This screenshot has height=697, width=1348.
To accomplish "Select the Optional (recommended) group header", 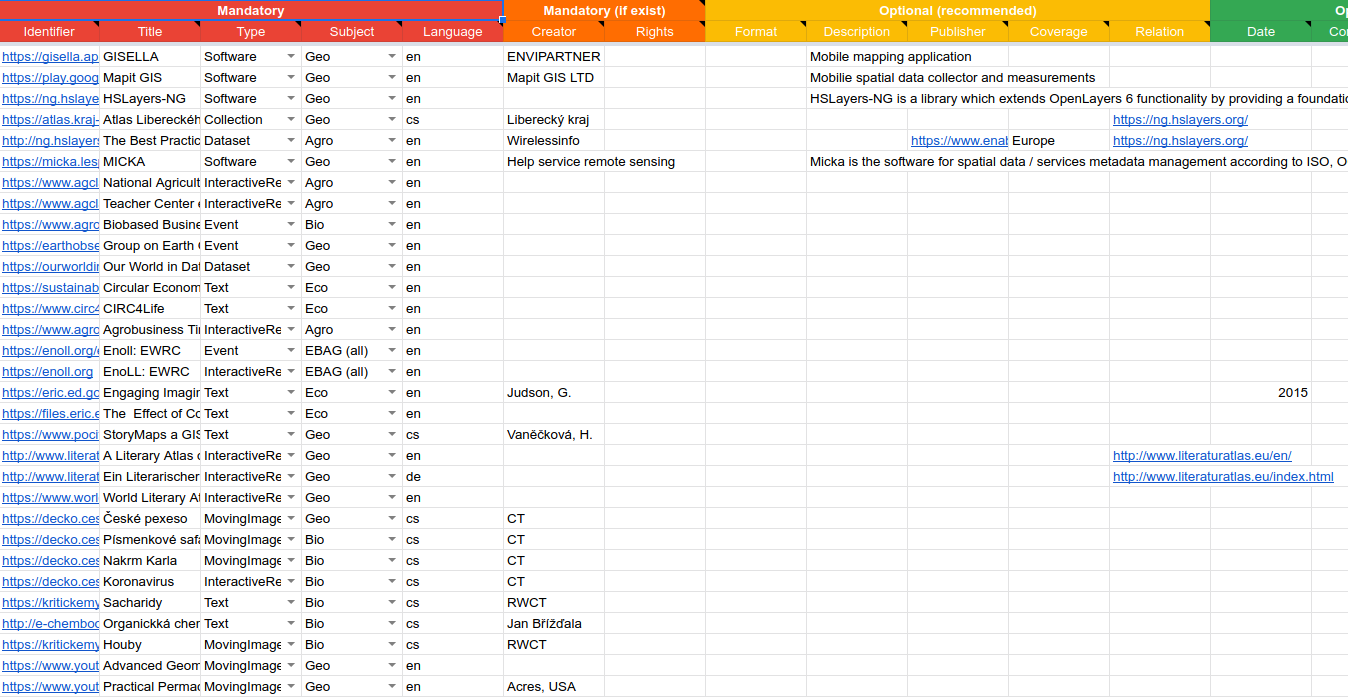I will [x=958, y=11].
